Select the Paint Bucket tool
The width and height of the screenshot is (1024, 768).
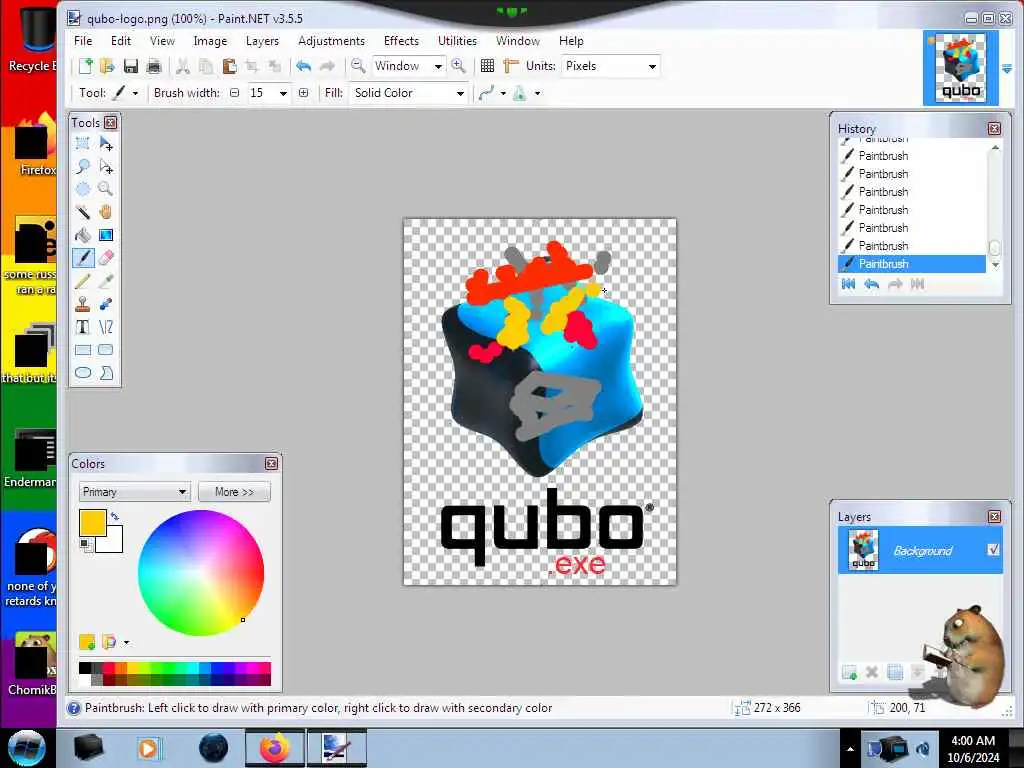(x=83, y=235)
